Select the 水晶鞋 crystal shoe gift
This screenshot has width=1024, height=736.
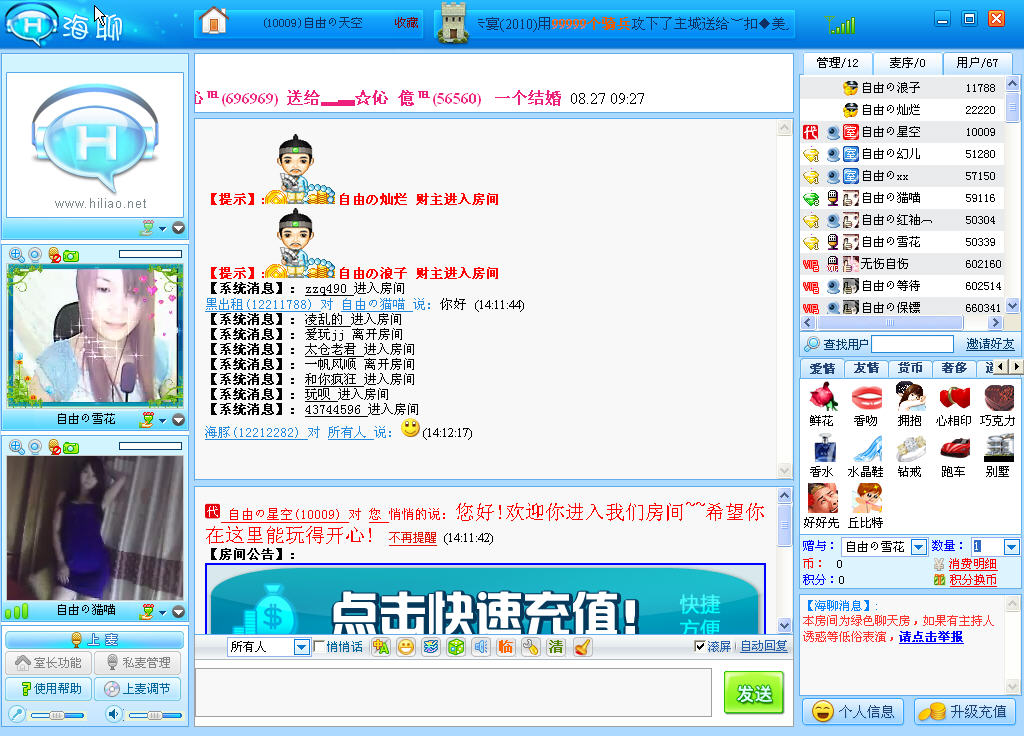click(865, 456)
